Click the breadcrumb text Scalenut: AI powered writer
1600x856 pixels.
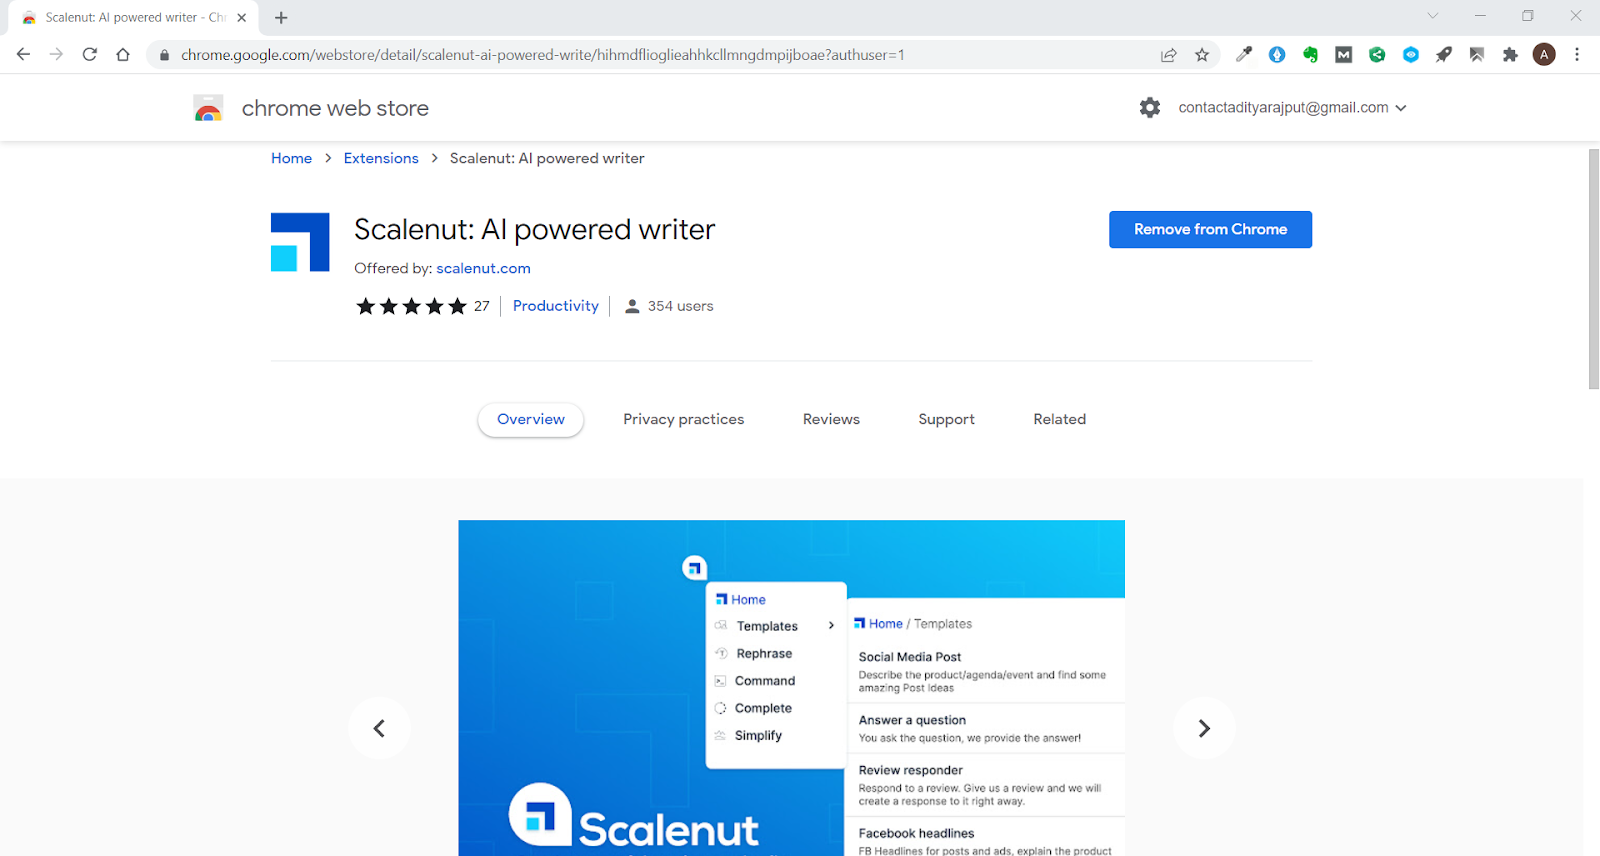(x=547, y=158)
